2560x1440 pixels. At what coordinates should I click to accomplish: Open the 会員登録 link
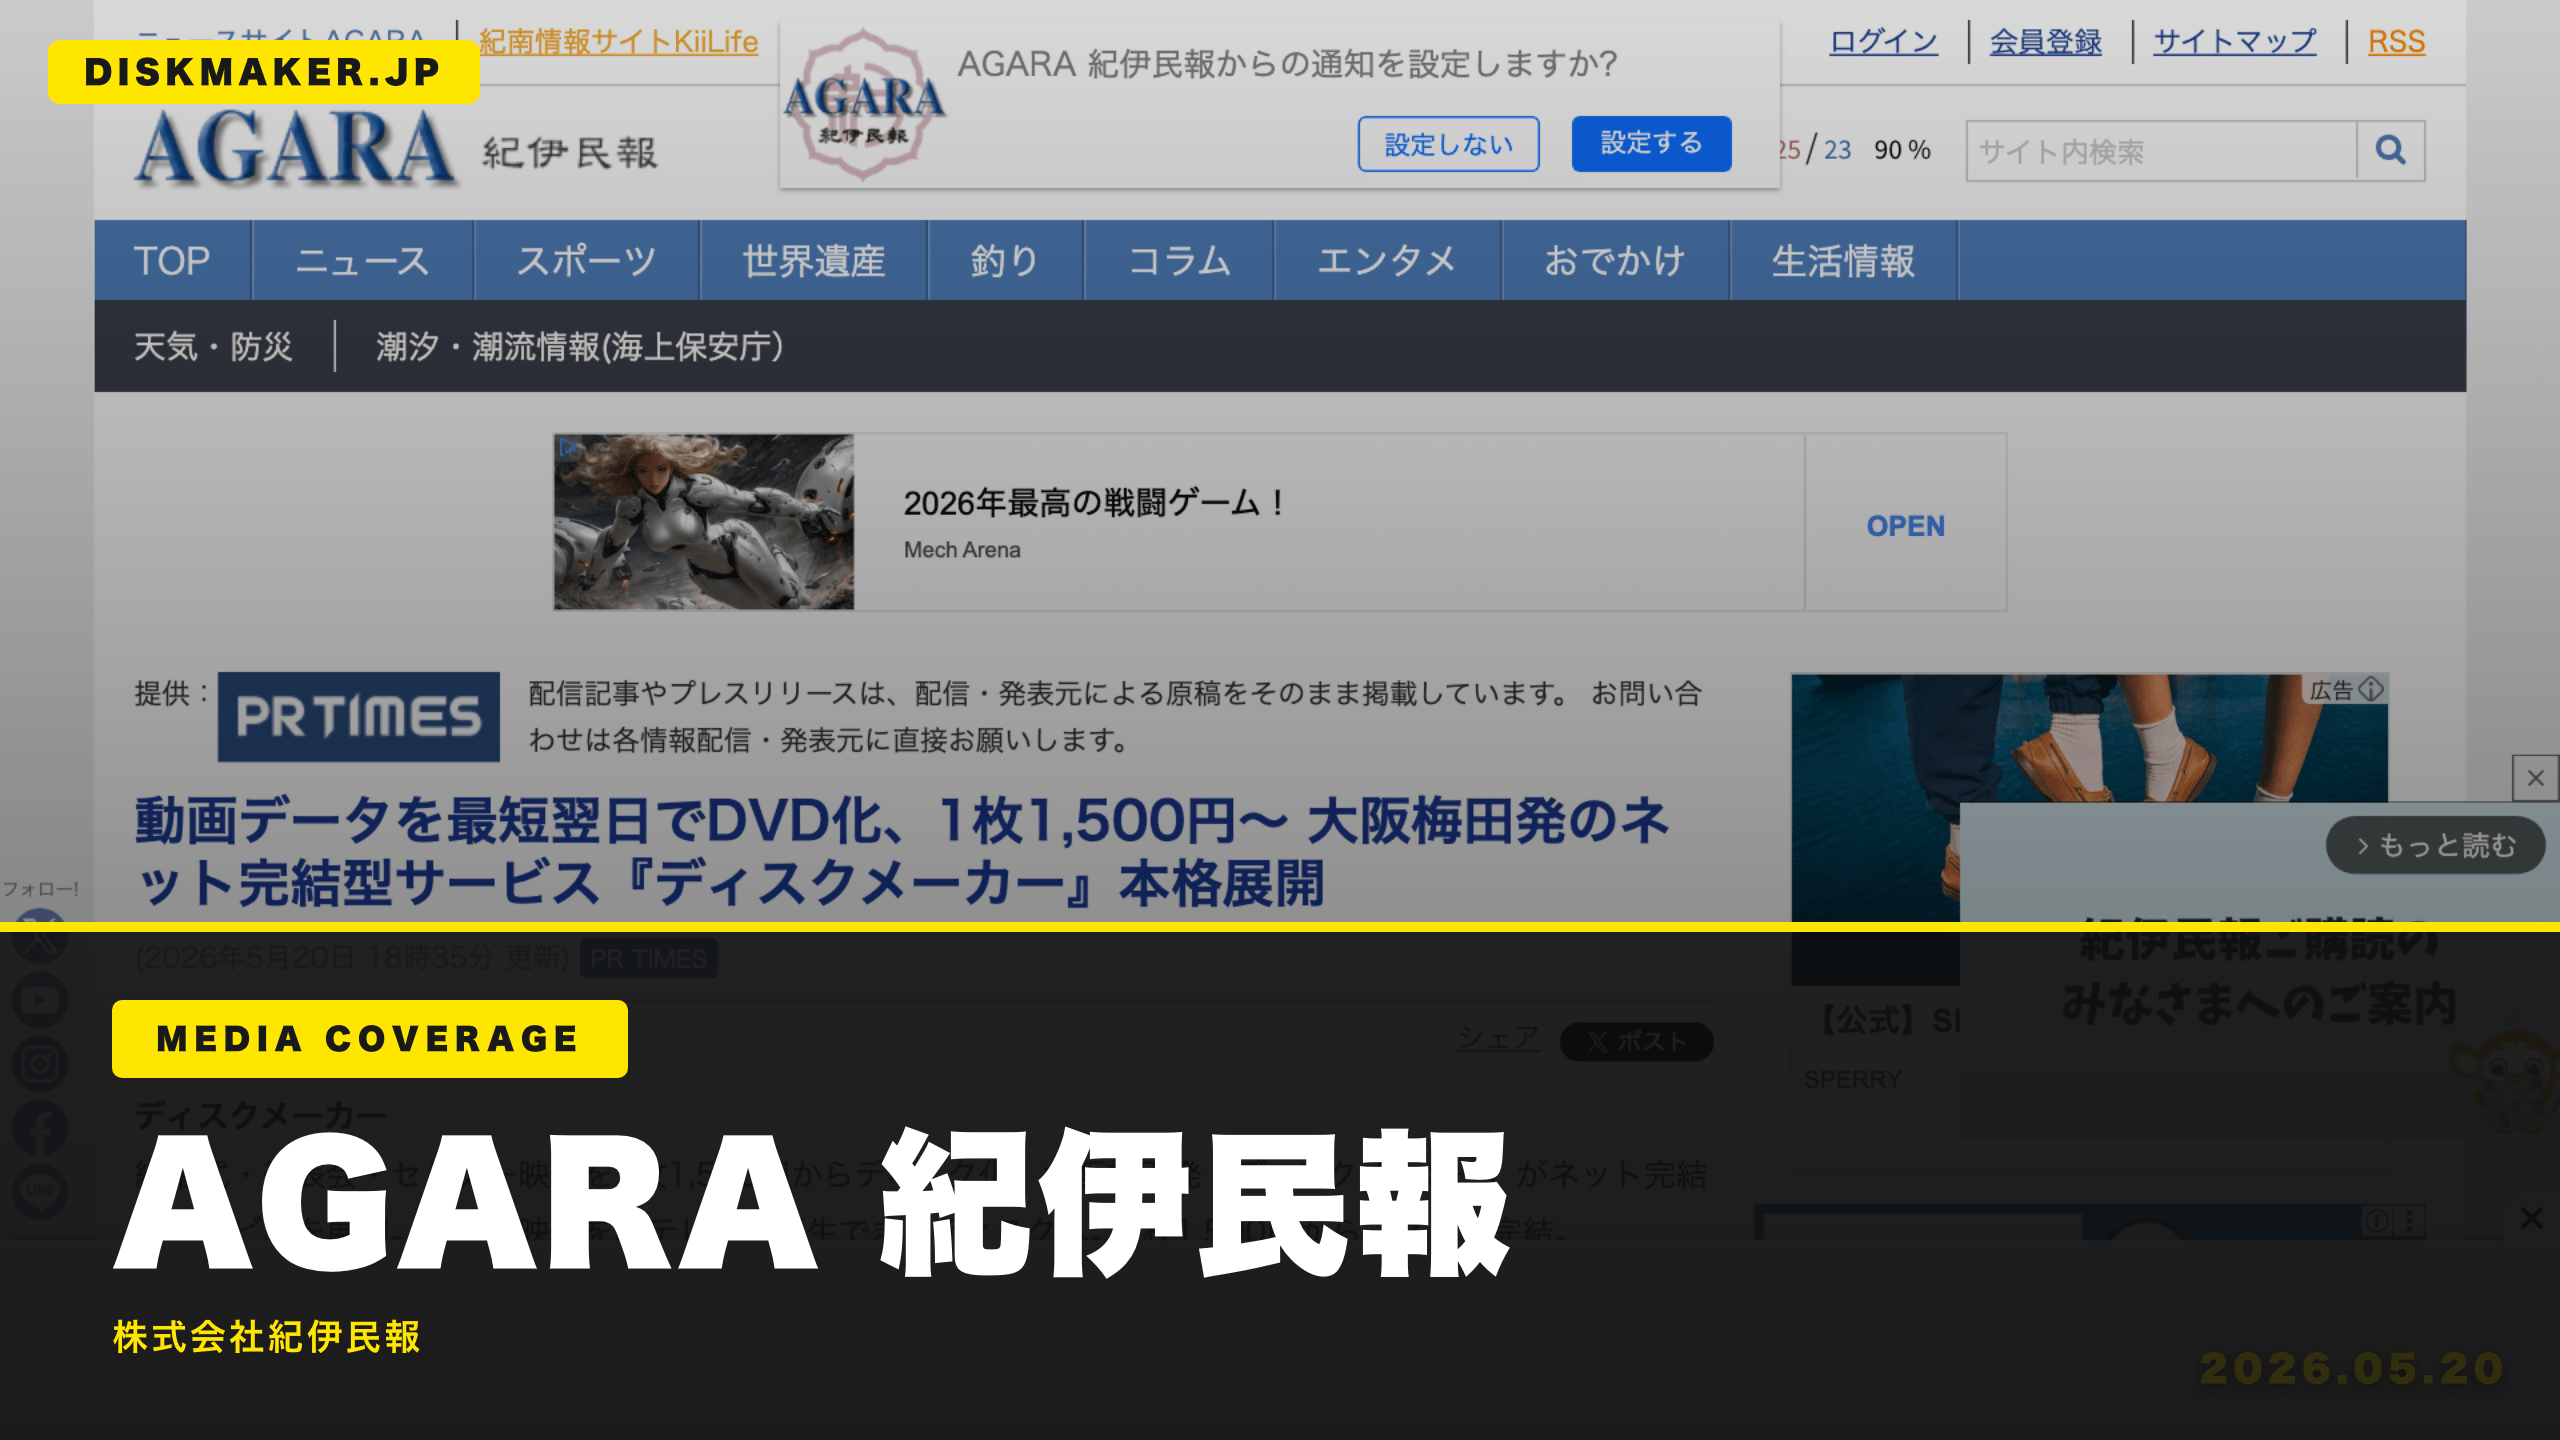coord(2046,42)
